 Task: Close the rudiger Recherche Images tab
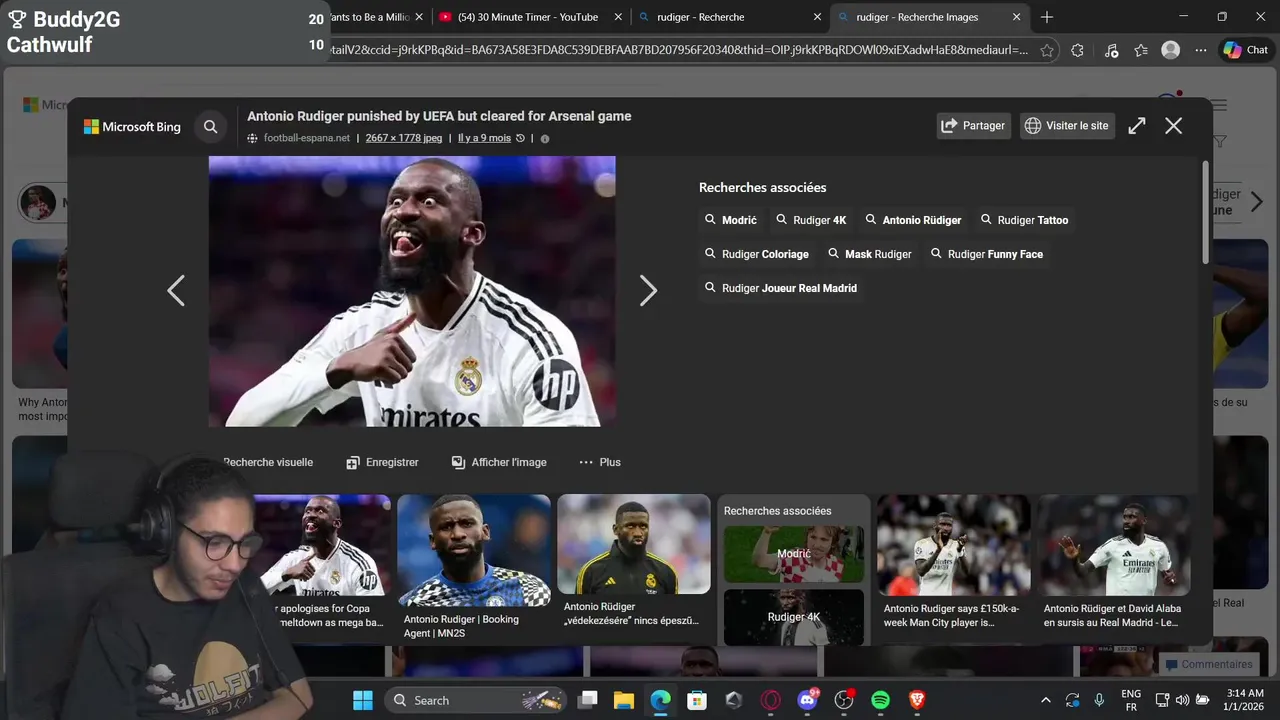1017,17
